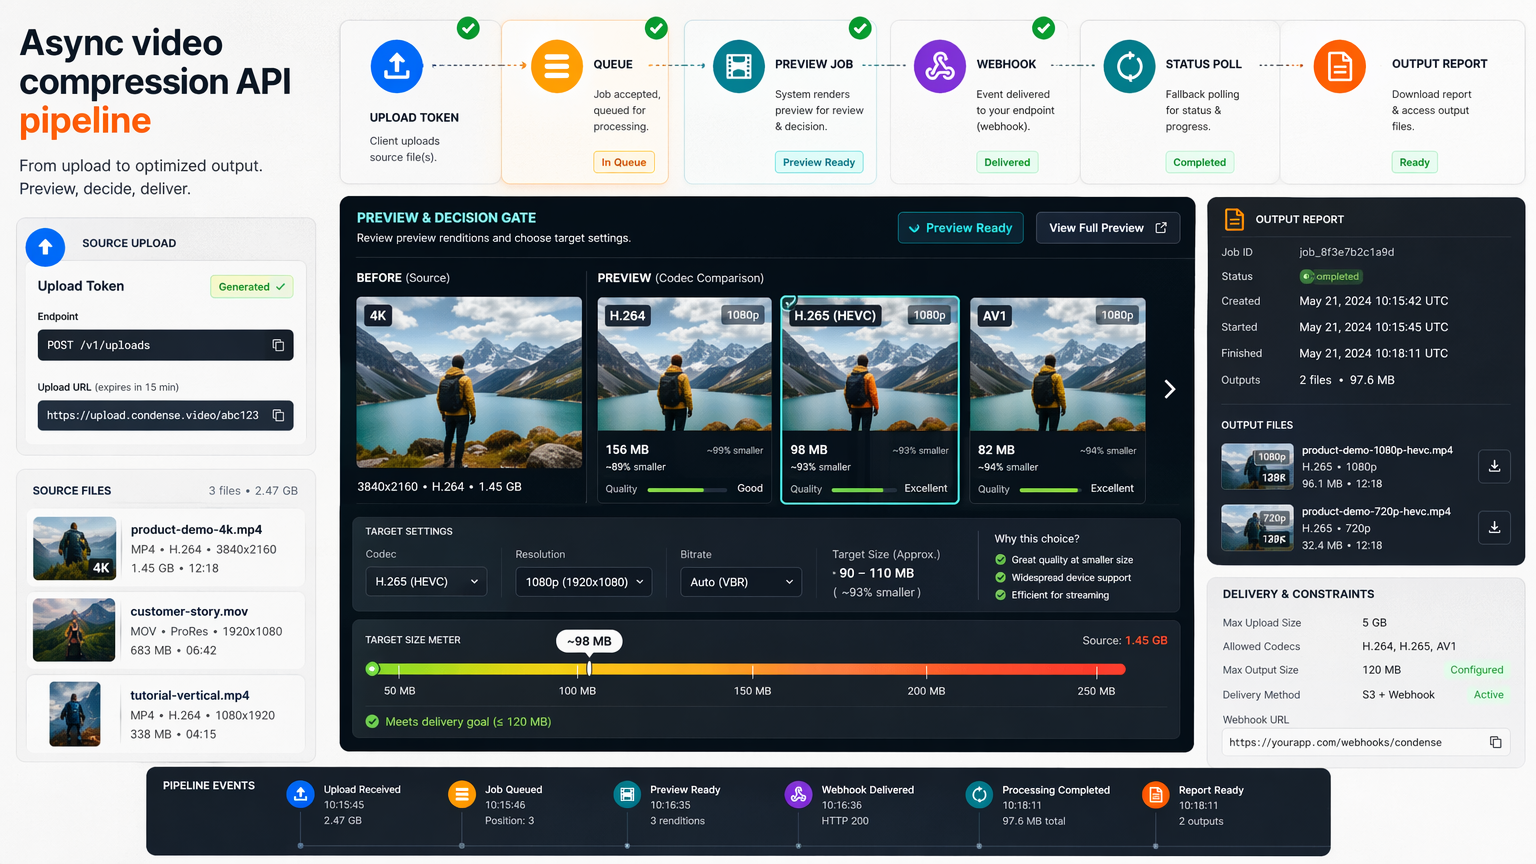This screenshot has height=864, width=1536.
Task: Click the 720p output file thumbnail
Action: point(1257,528)
